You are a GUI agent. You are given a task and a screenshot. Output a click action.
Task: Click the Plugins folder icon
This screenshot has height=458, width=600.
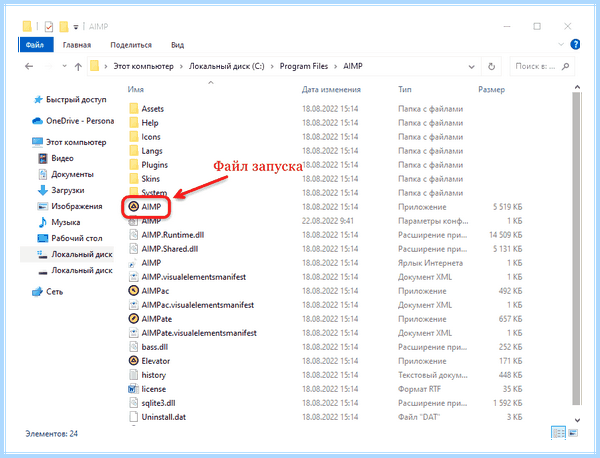click(134, 165)
